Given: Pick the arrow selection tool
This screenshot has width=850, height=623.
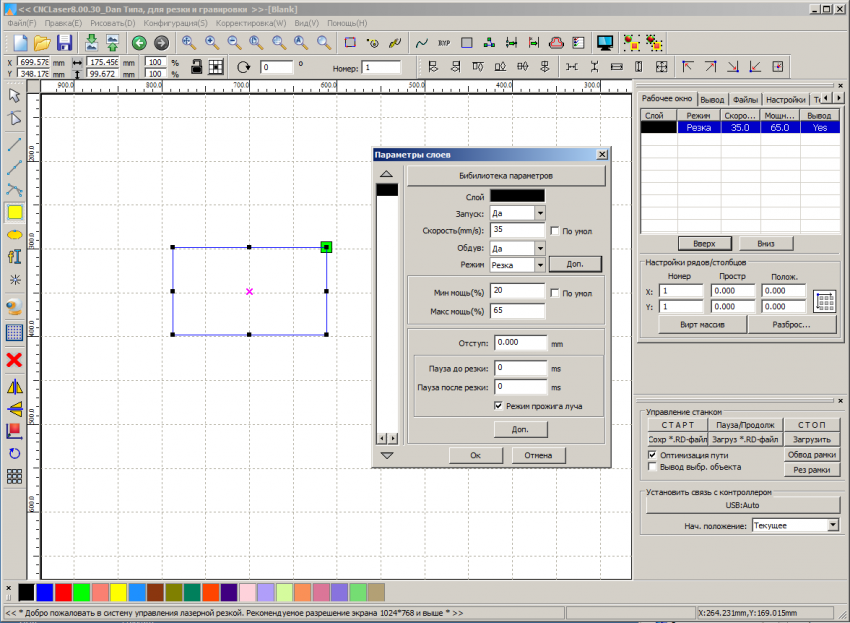Looking at the screenshot, I should tap(15, 96).
